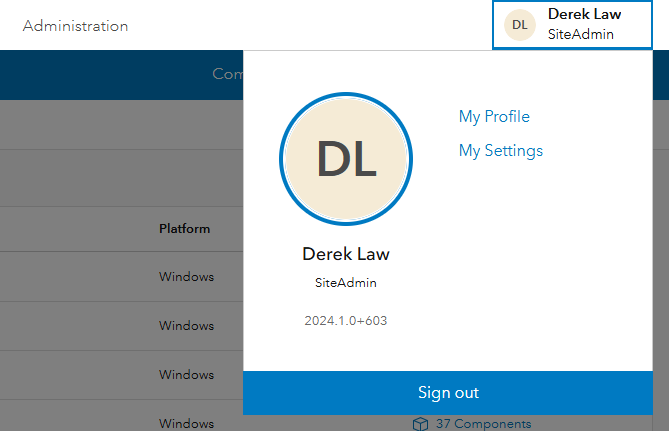The height and width of the screenshot is (431, 669).
Task: Click the large DL profile picture
Action: point(346,158)
